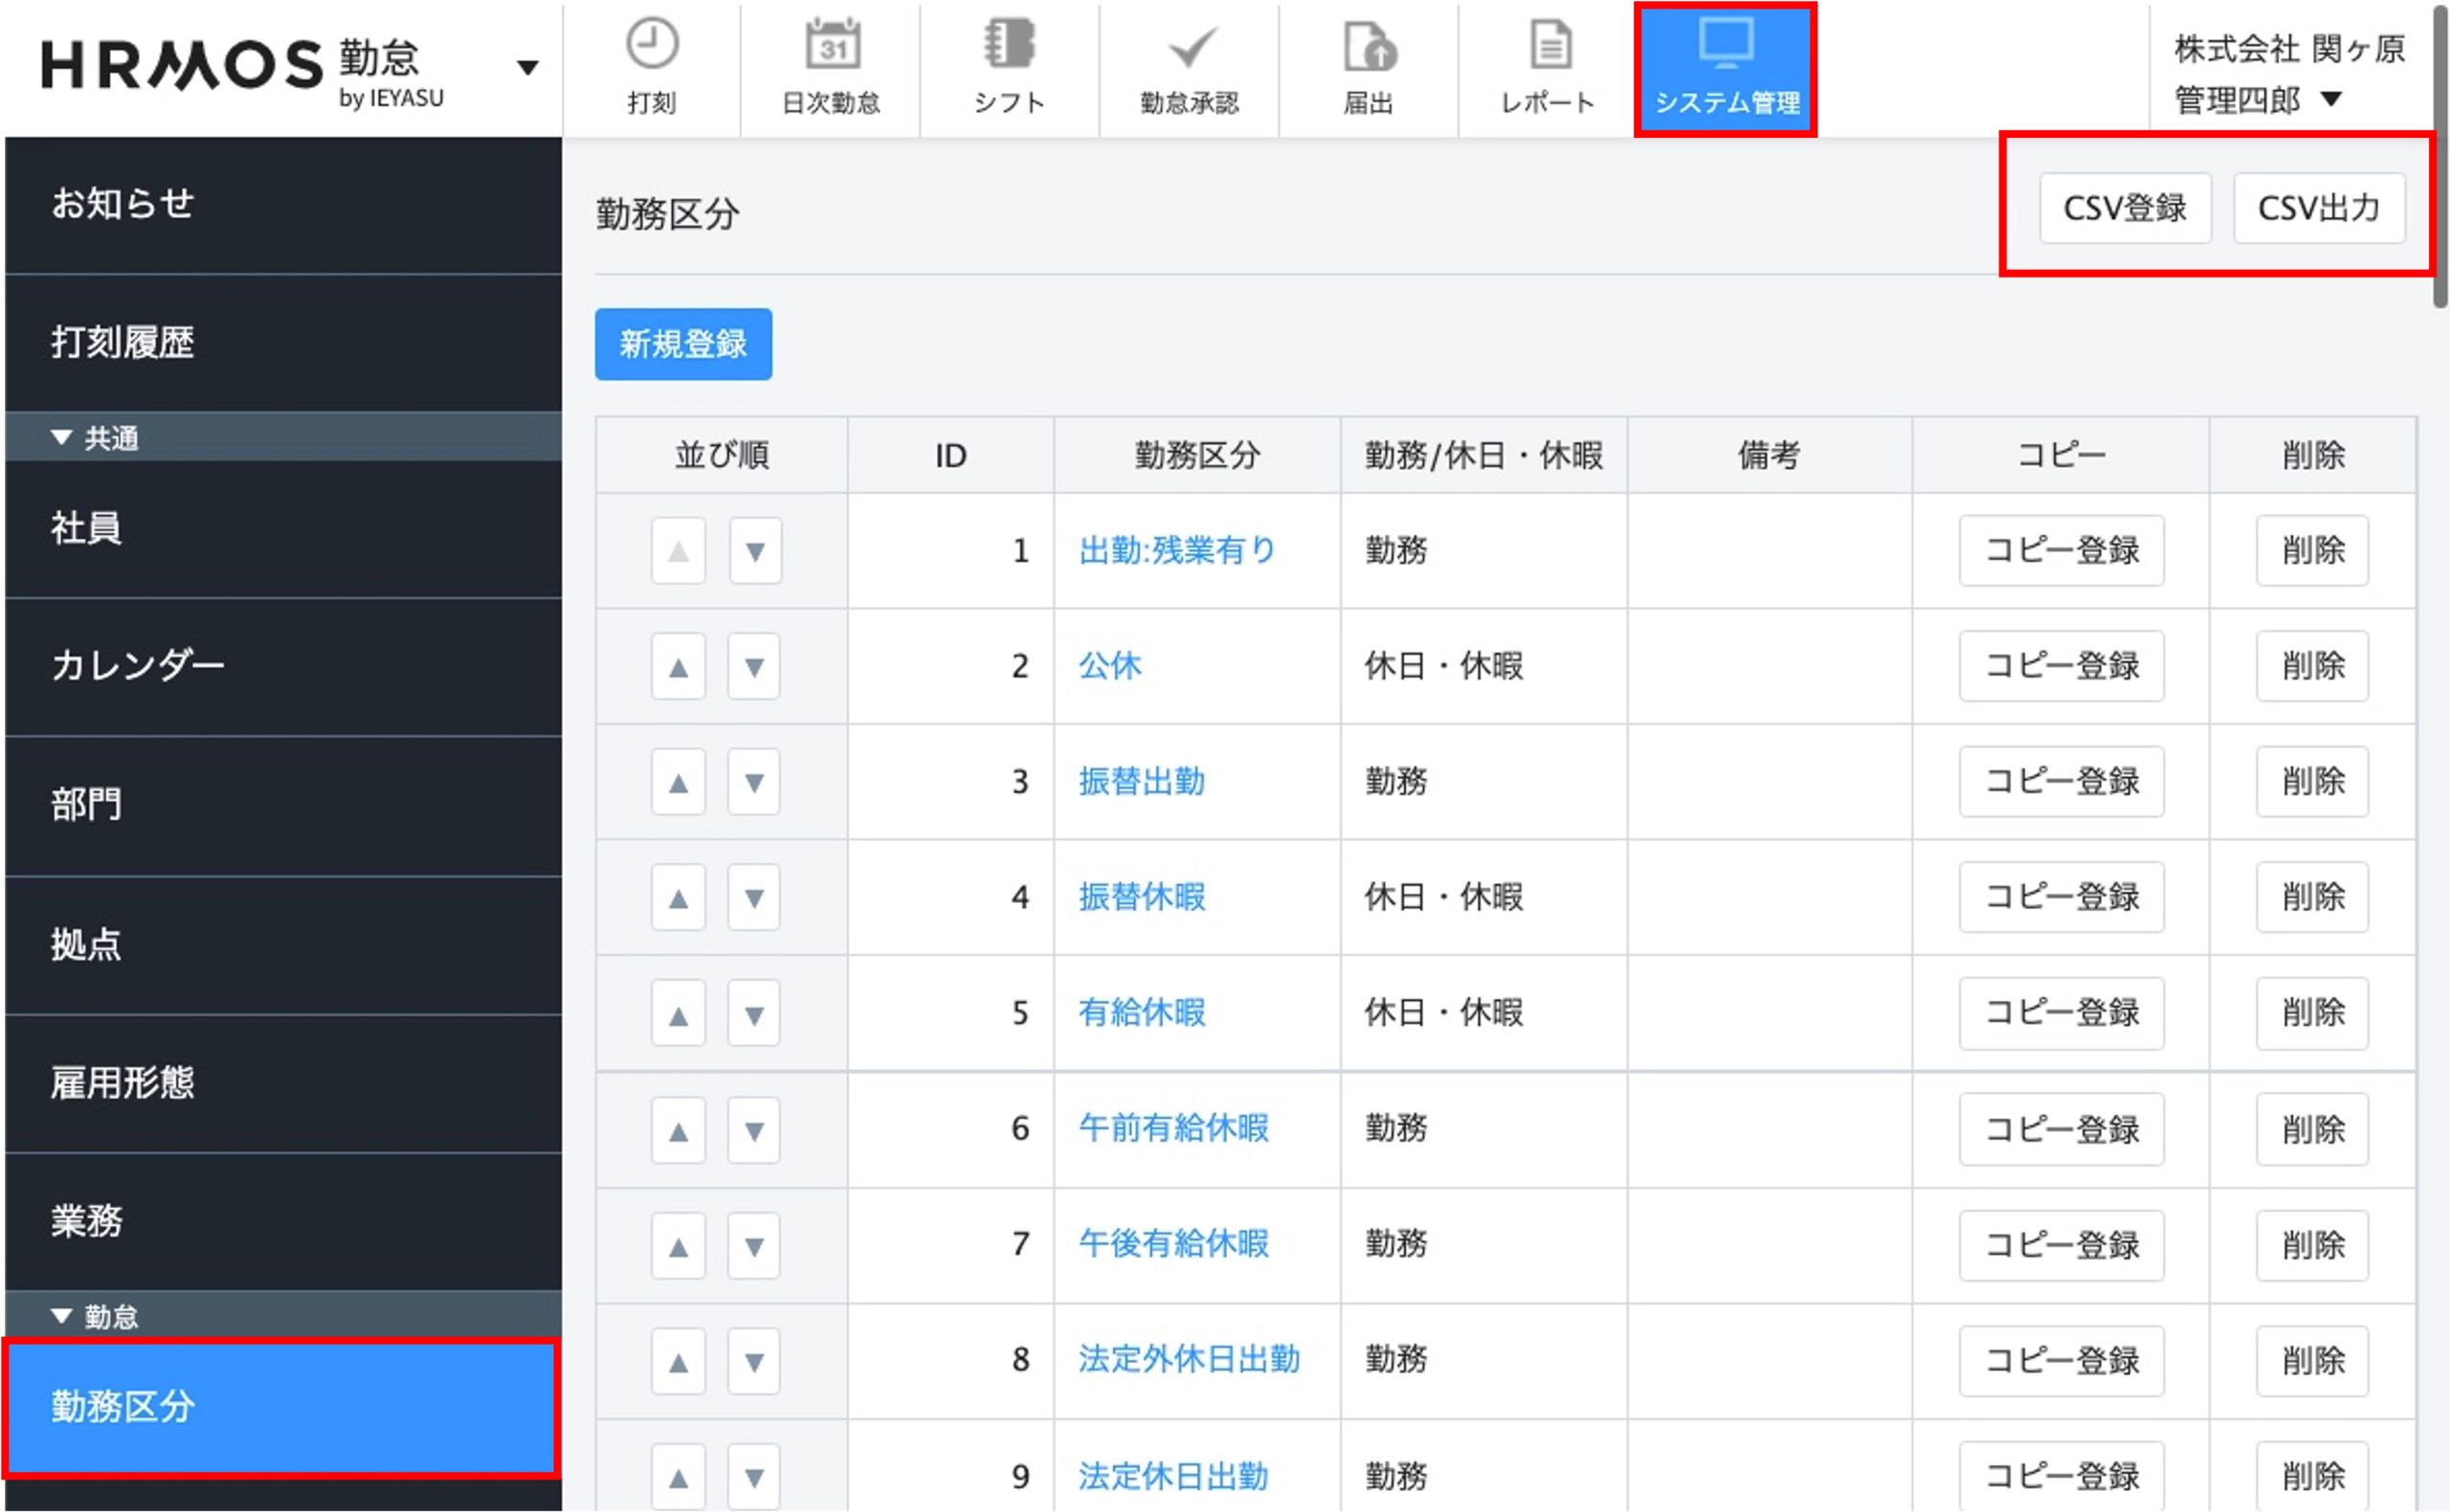2450x1512 pixels.
Task: Move 公休 row up with arrow
Action: 678,667
